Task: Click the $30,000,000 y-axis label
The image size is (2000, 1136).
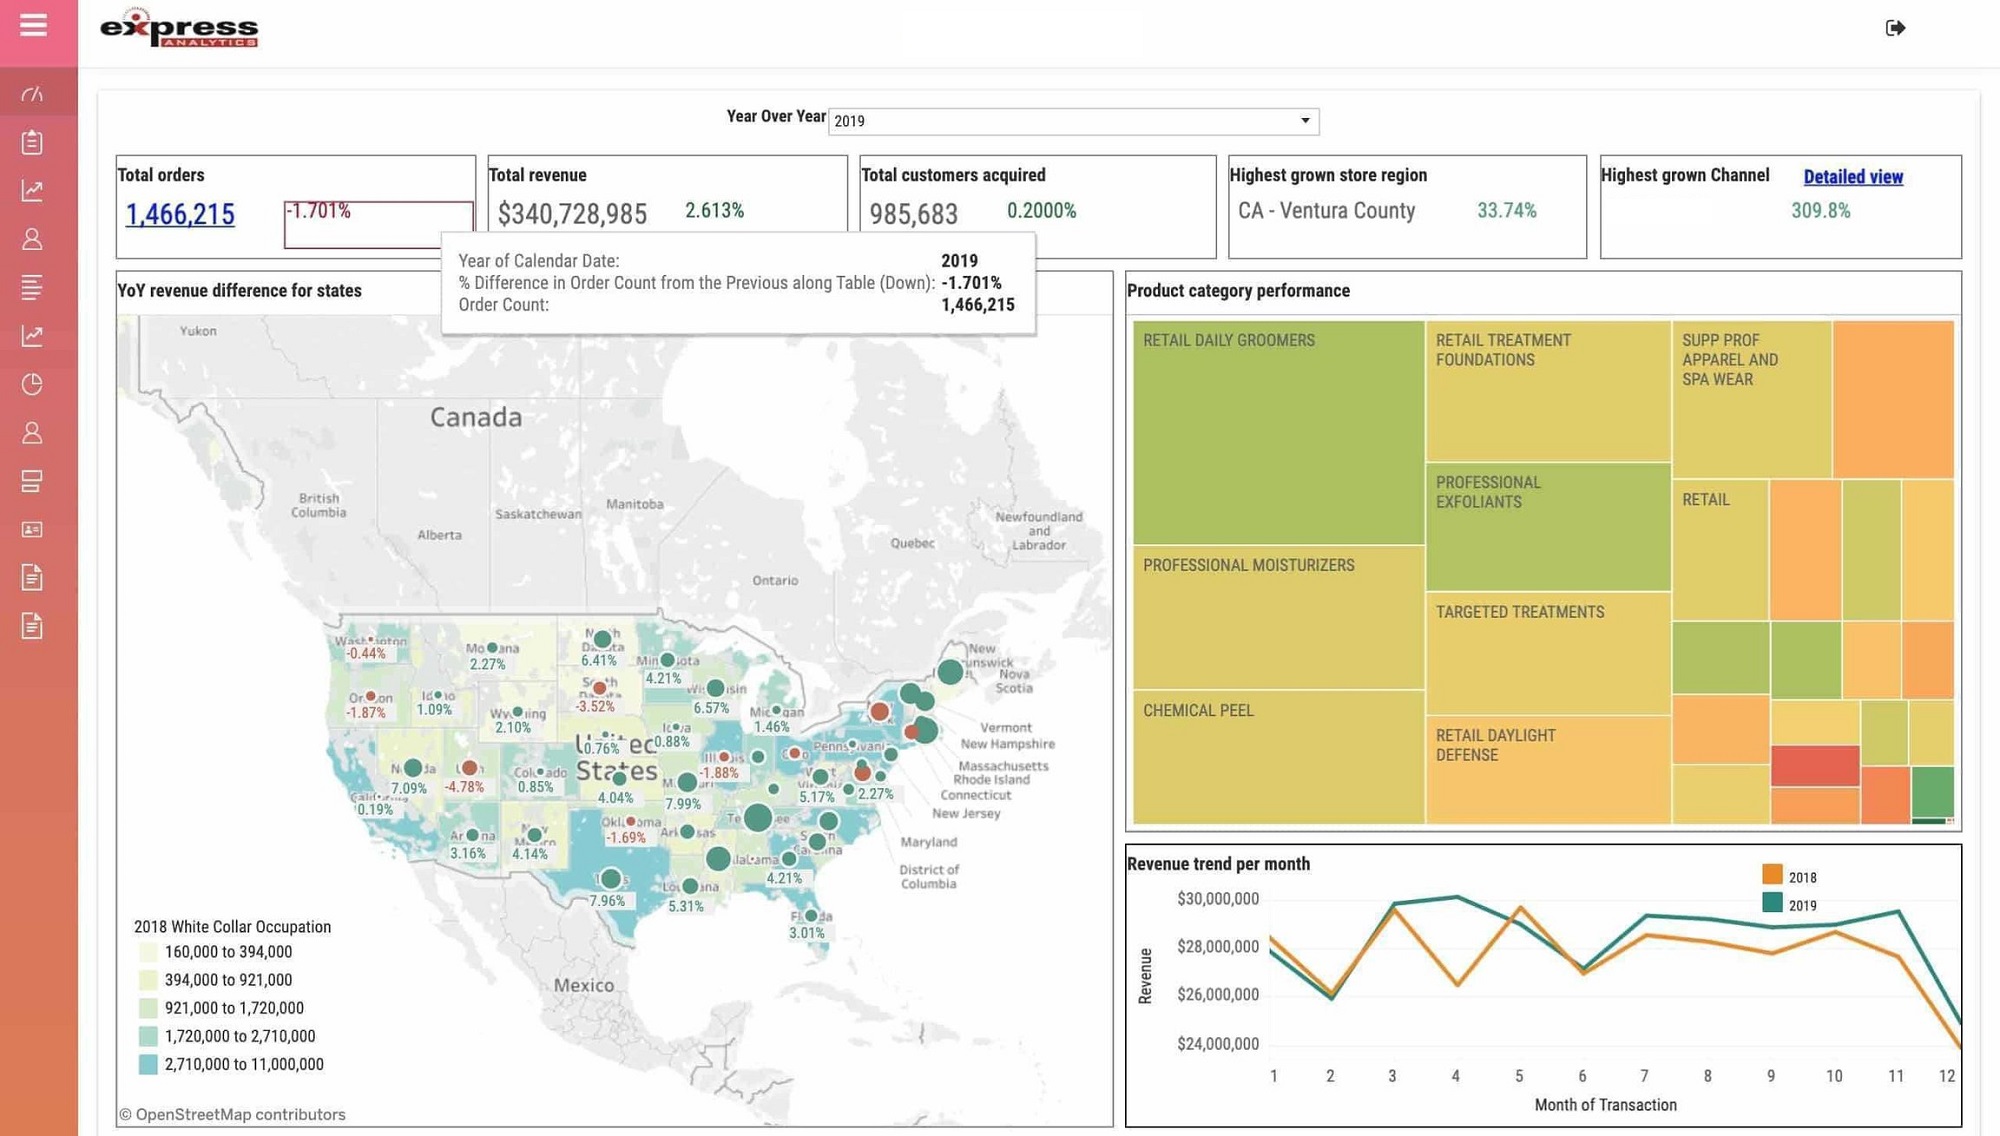Action: click(1218, 899)
